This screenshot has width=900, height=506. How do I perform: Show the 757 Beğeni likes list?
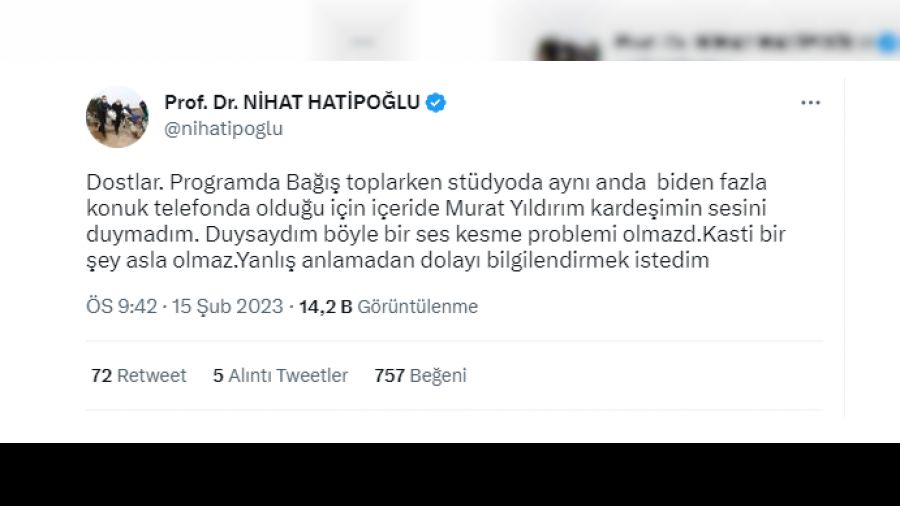pos(420,375)
